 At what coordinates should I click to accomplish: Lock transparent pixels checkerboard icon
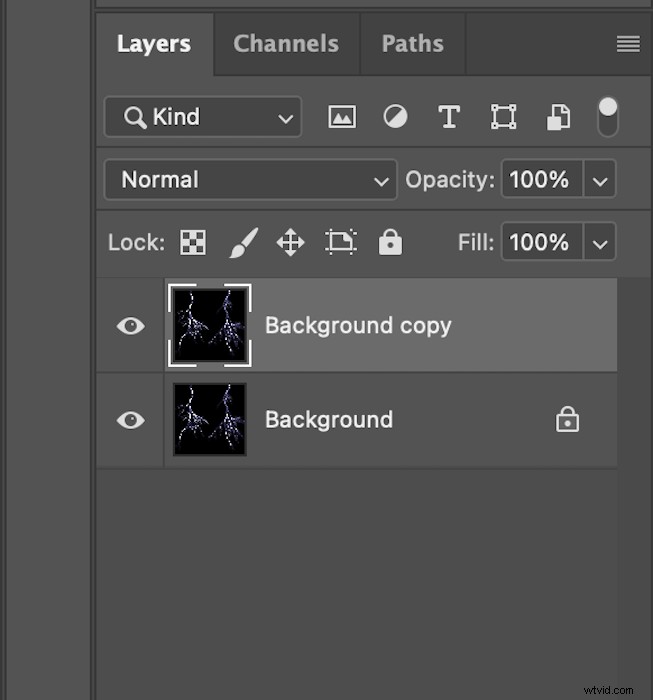[192, 242]
